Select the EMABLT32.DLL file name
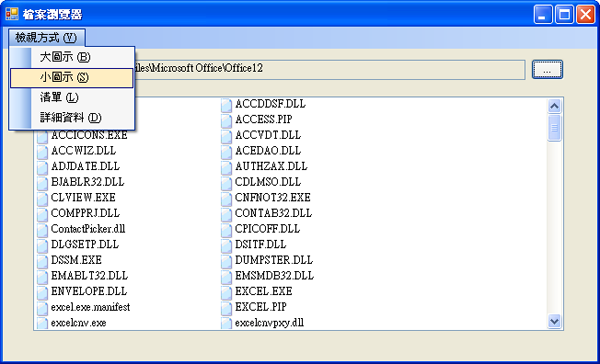600x364 pixels. point(90,276)
